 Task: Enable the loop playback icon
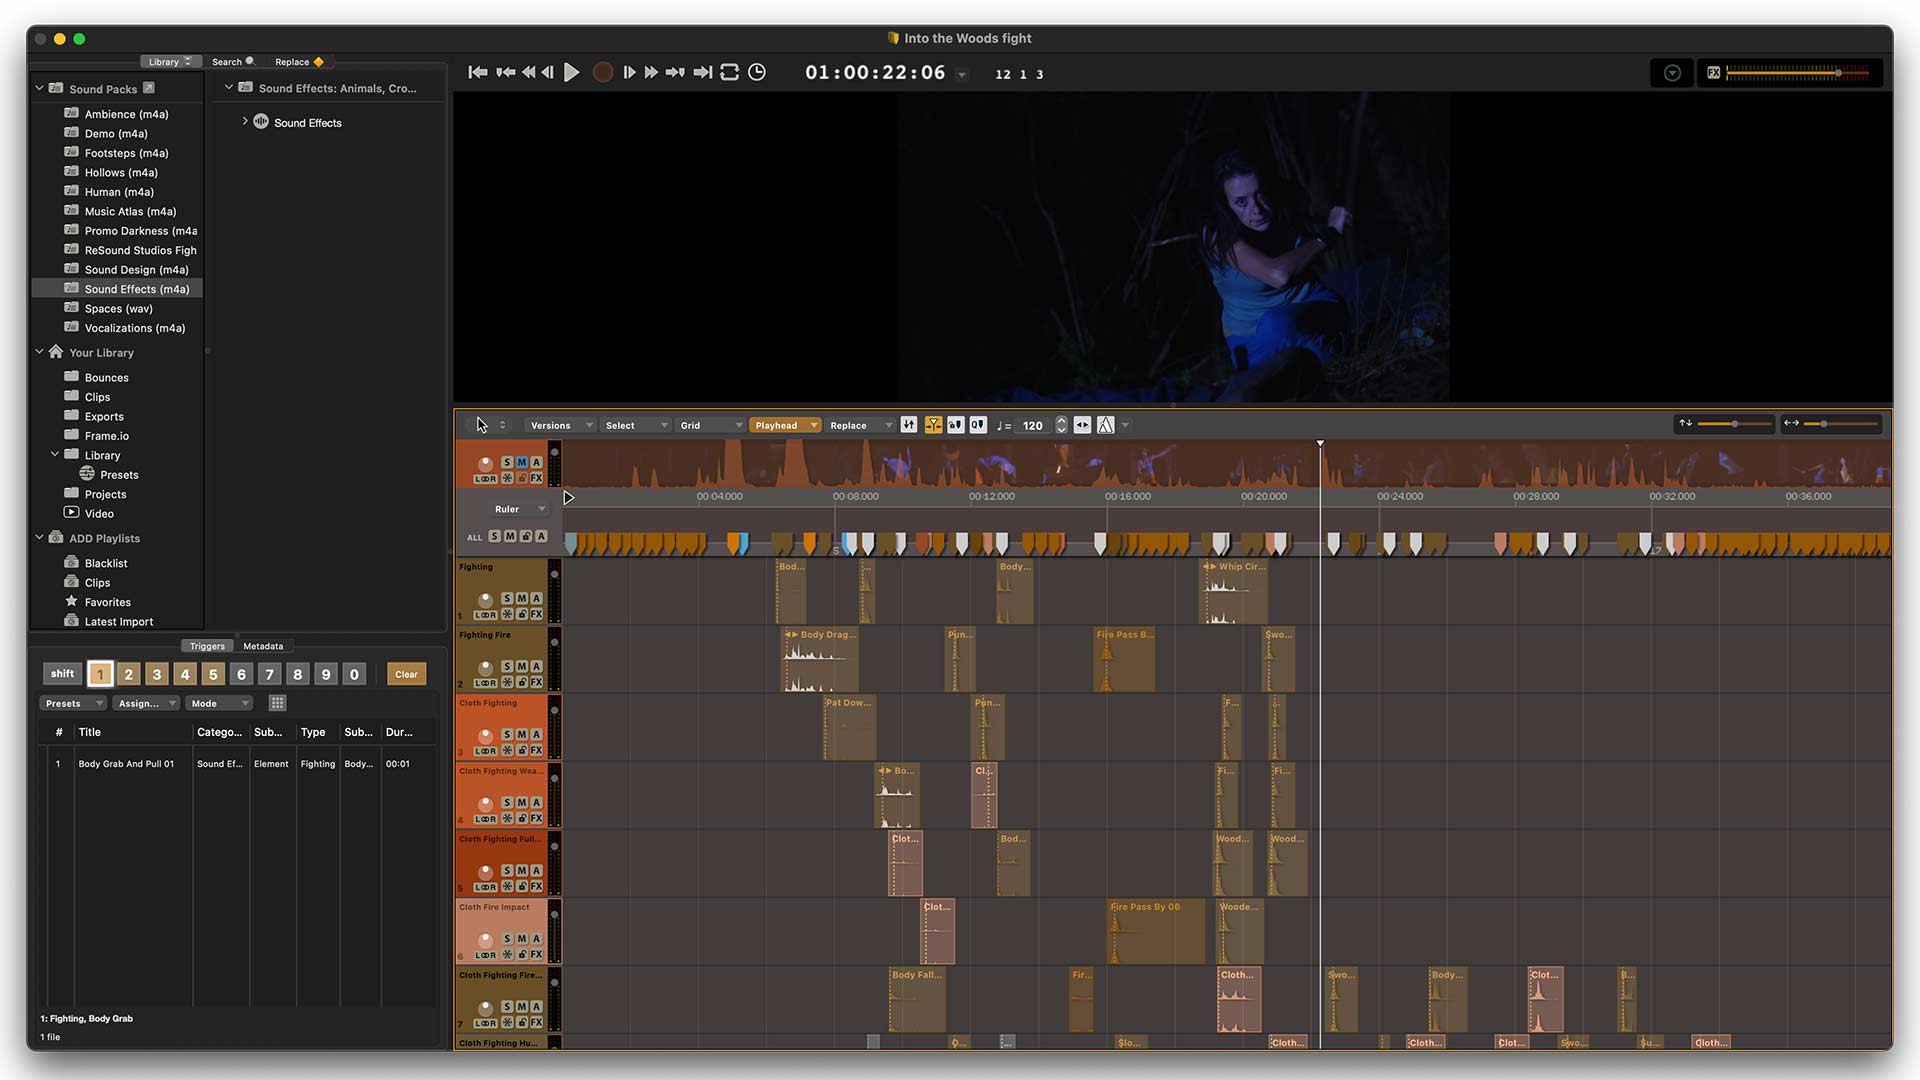click(x=730, y=72)
